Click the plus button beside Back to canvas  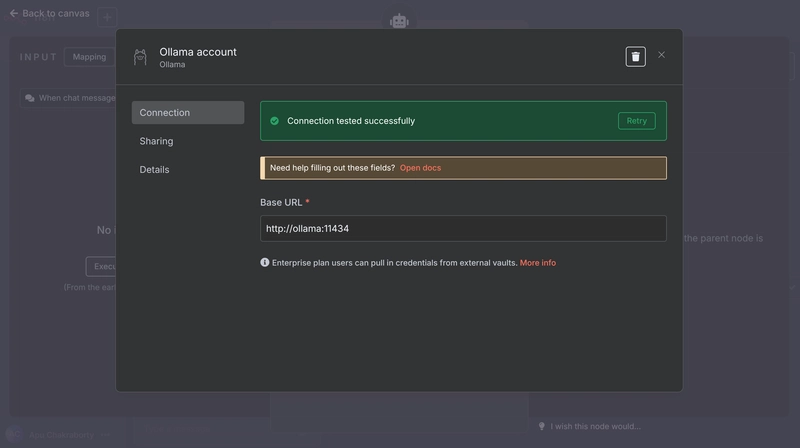pyautogui.click(x=107, y=17)
